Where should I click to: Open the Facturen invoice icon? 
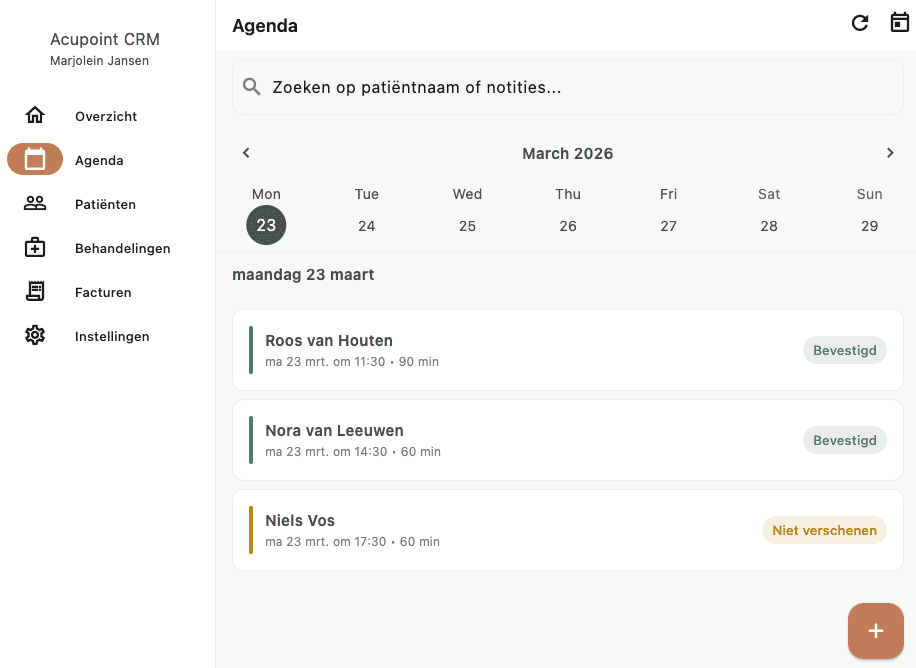35,291
